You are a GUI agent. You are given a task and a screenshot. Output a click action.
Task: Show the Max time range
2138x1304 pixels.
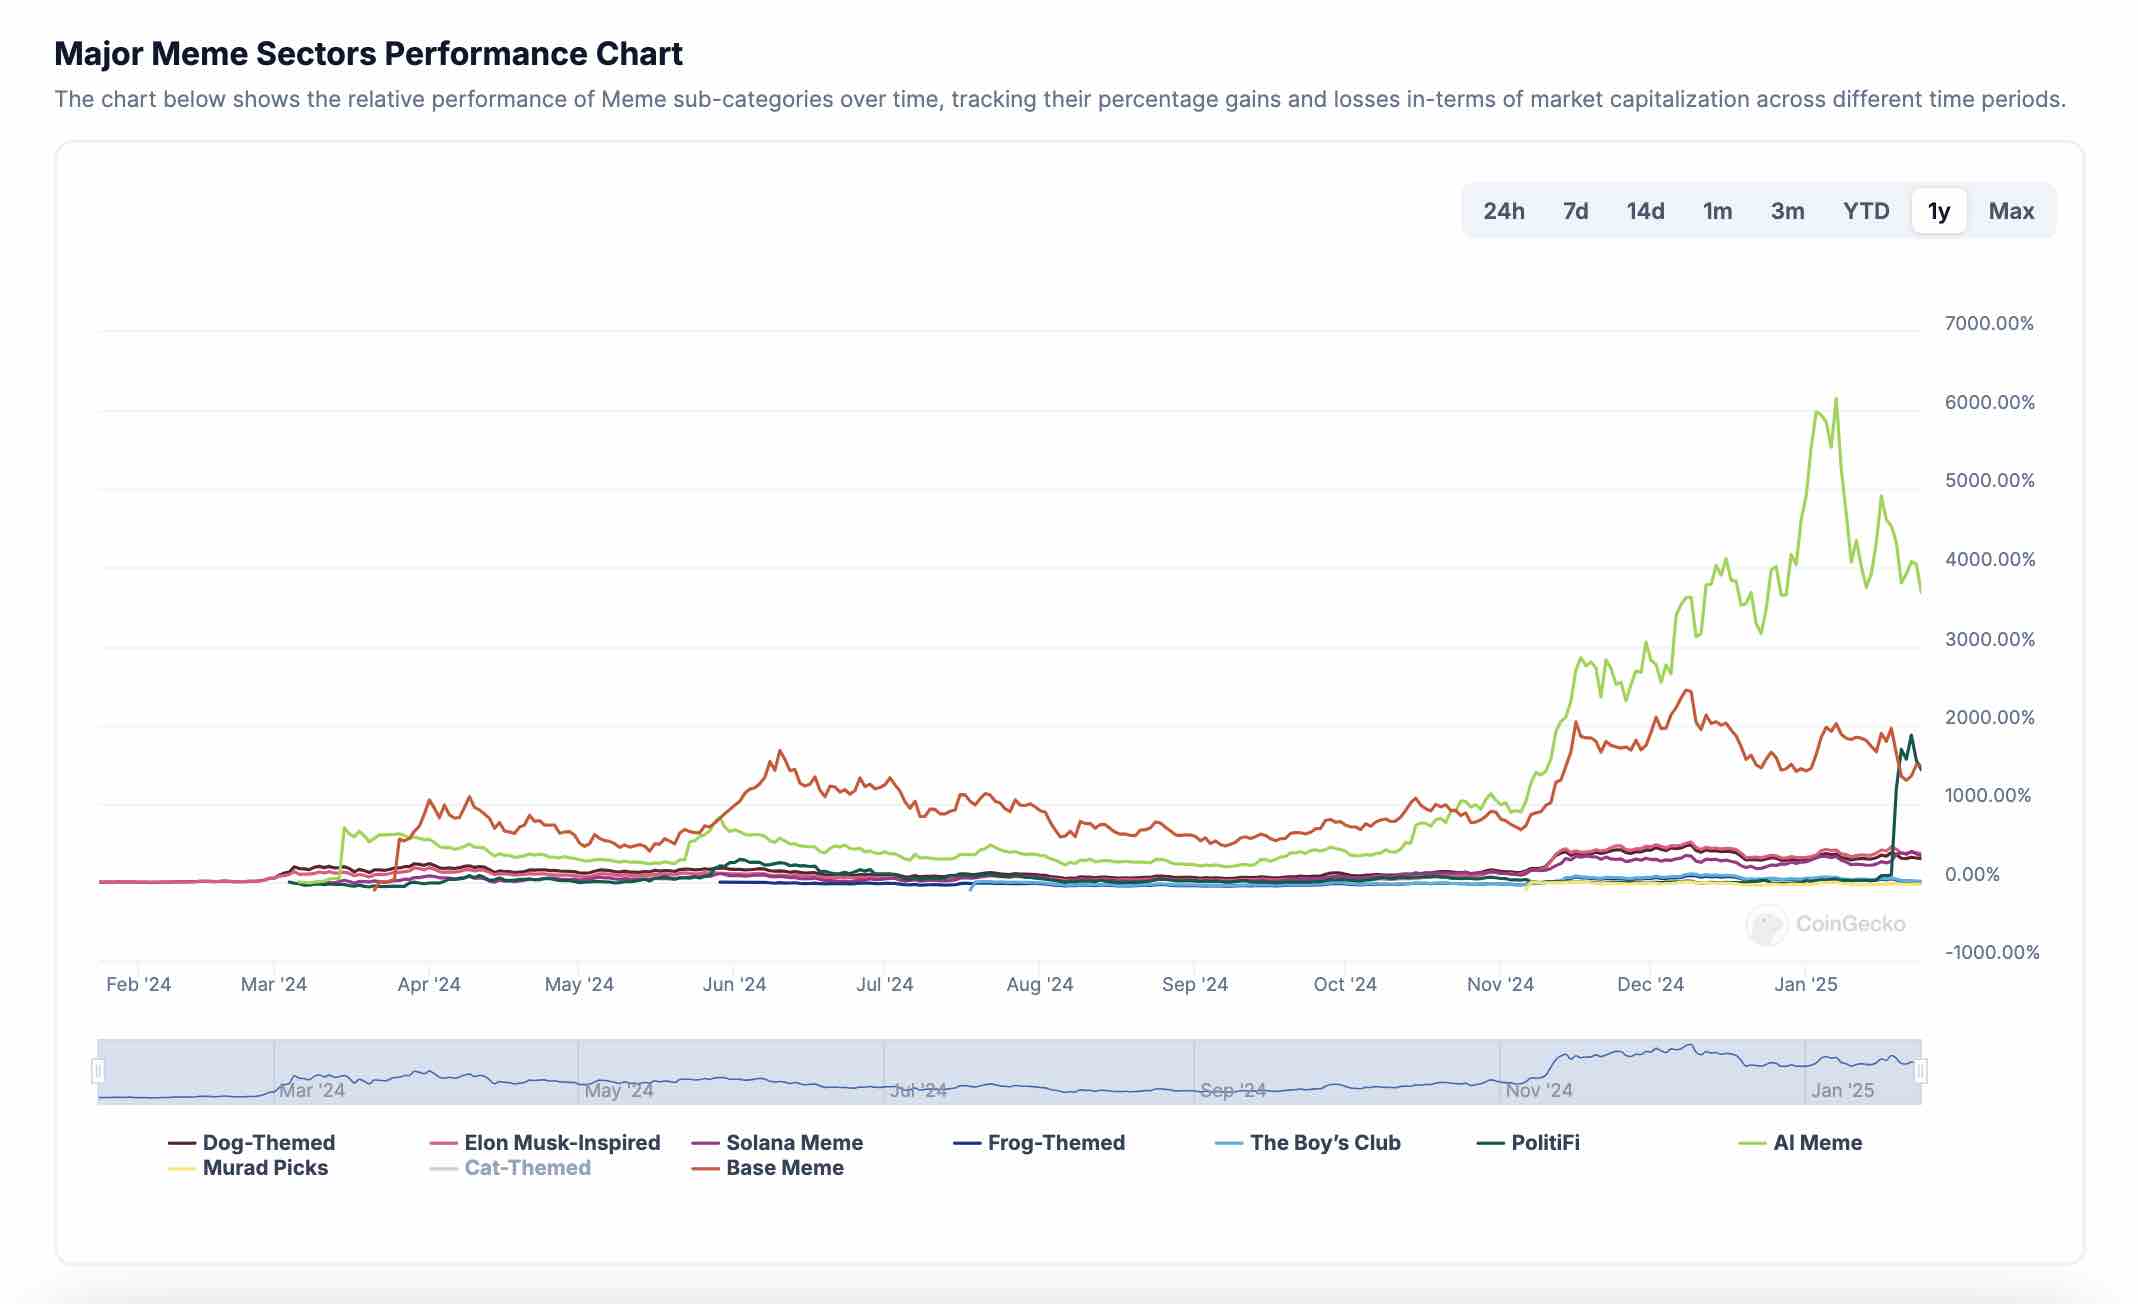click(2011, 211)
